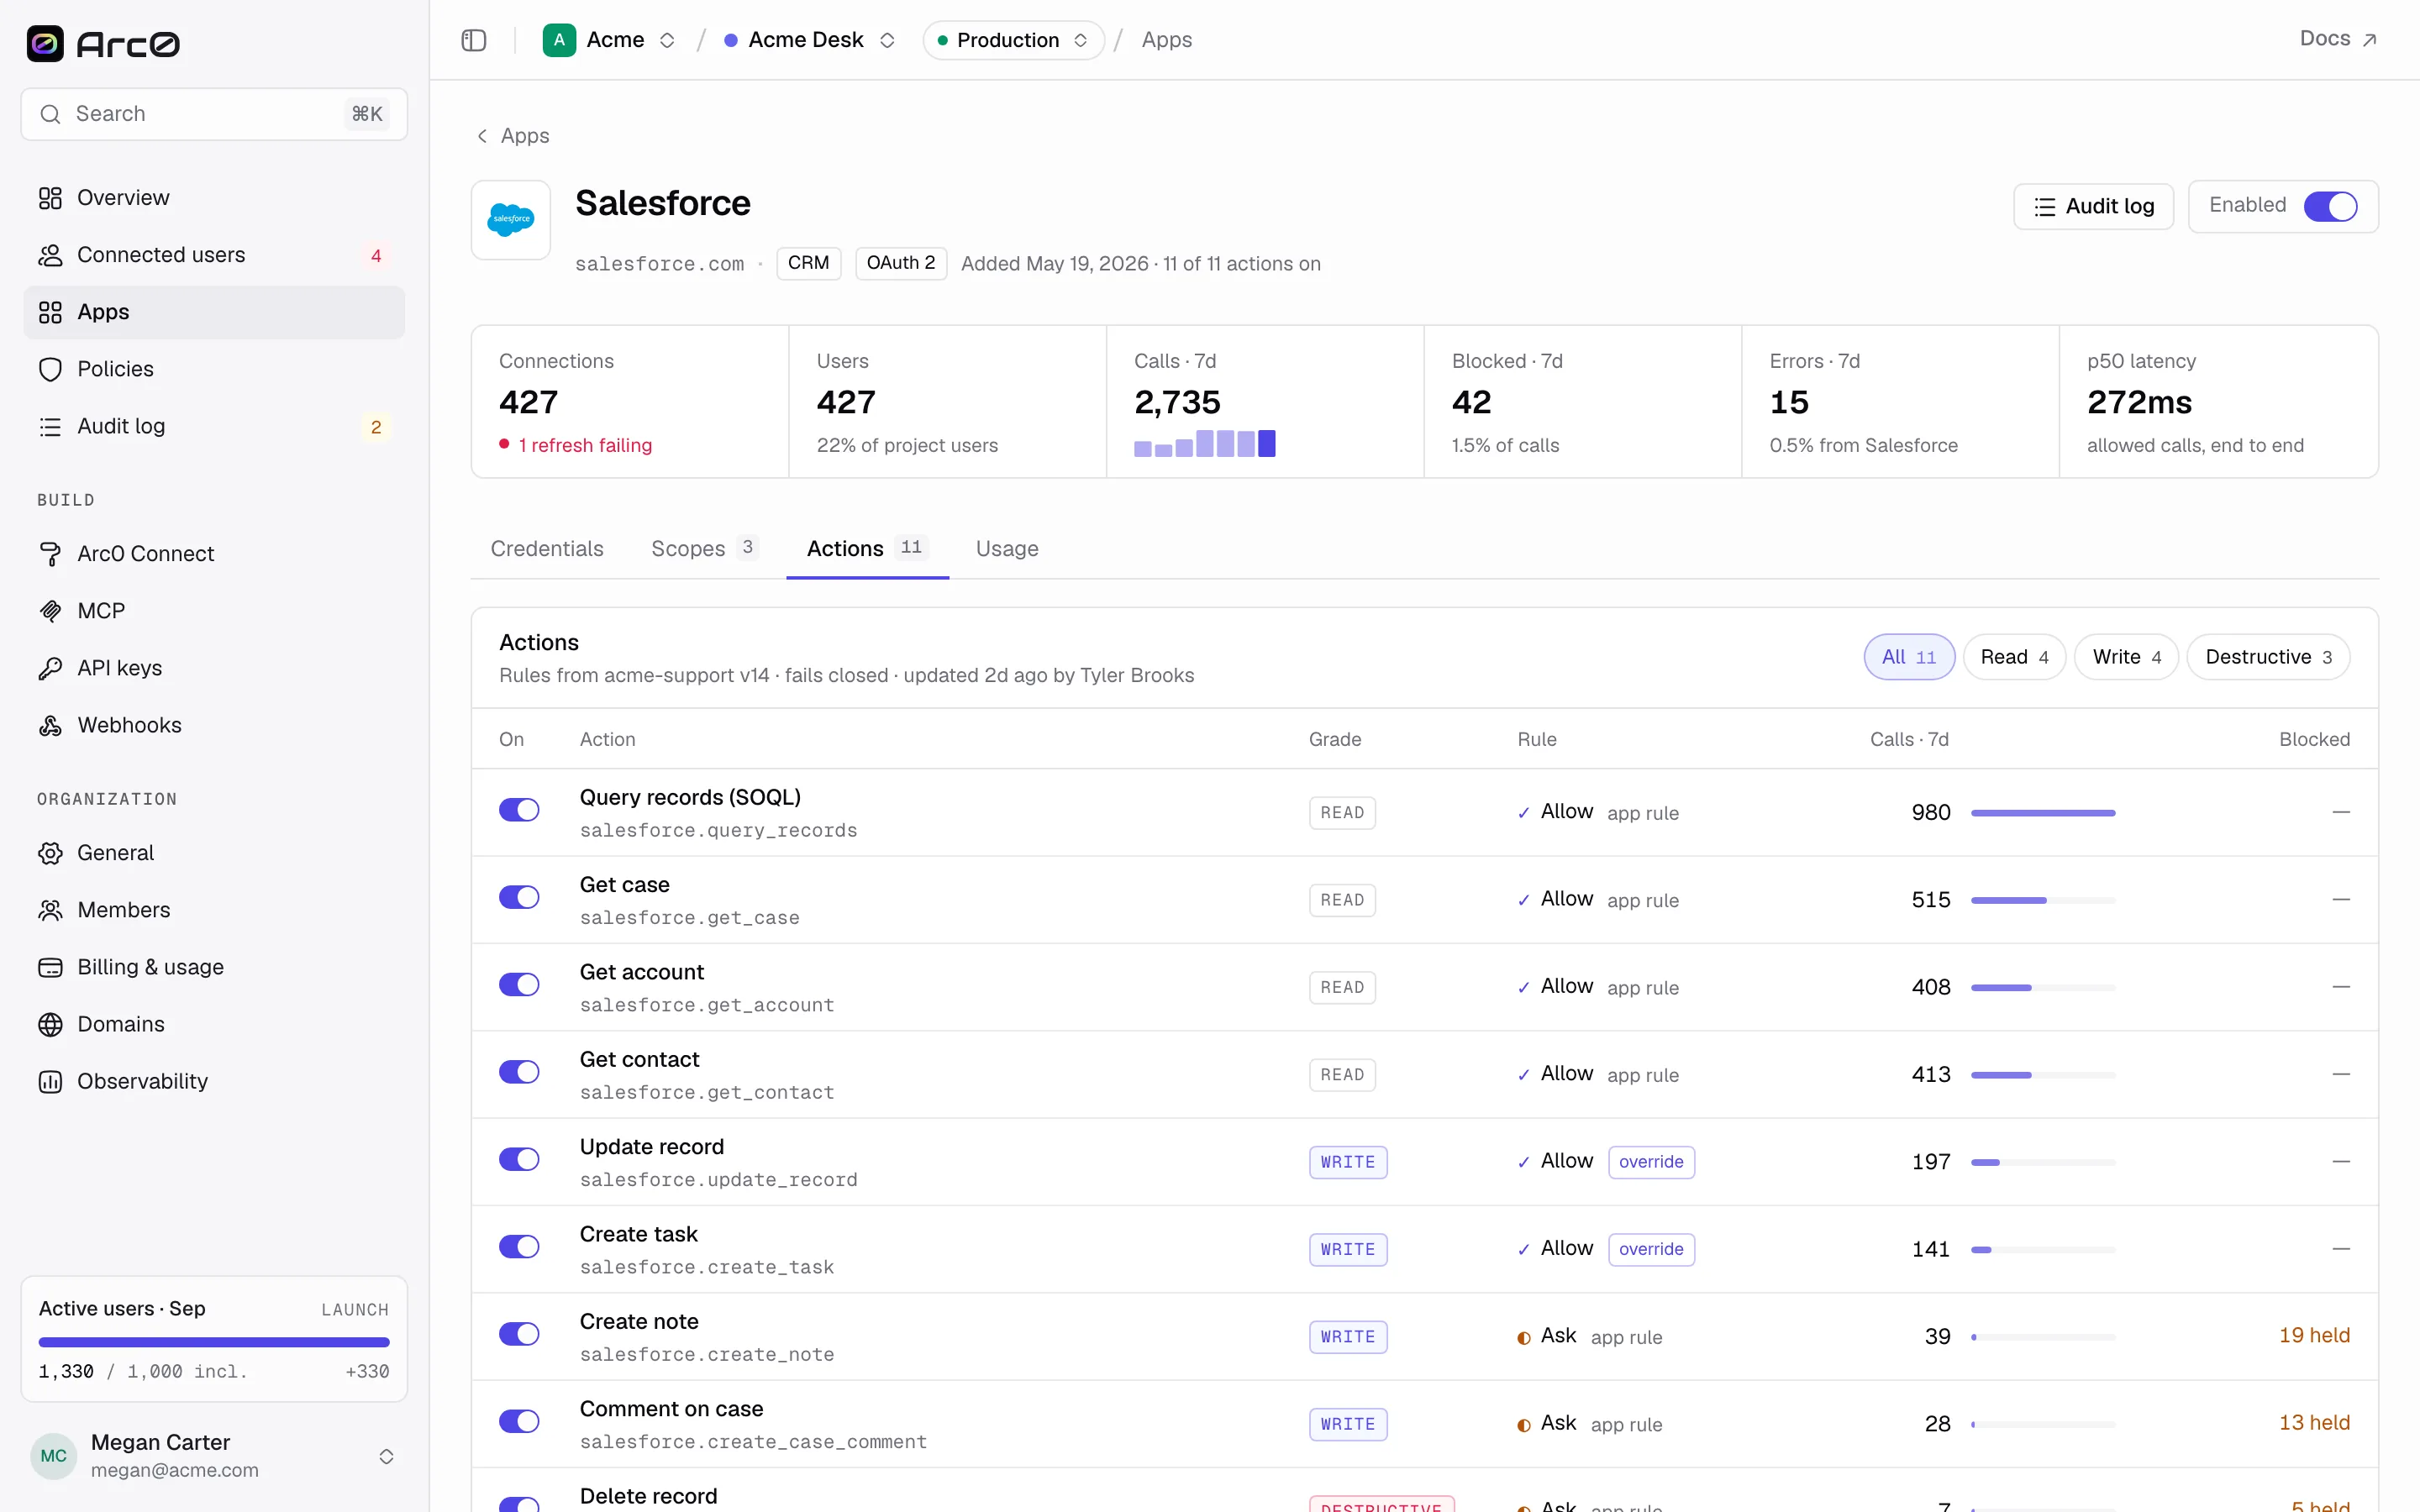Image resolution: width=2420 pixels, height=1512 pixels.
Task: Click the Connected users people icon
Action: coord(50,255)
